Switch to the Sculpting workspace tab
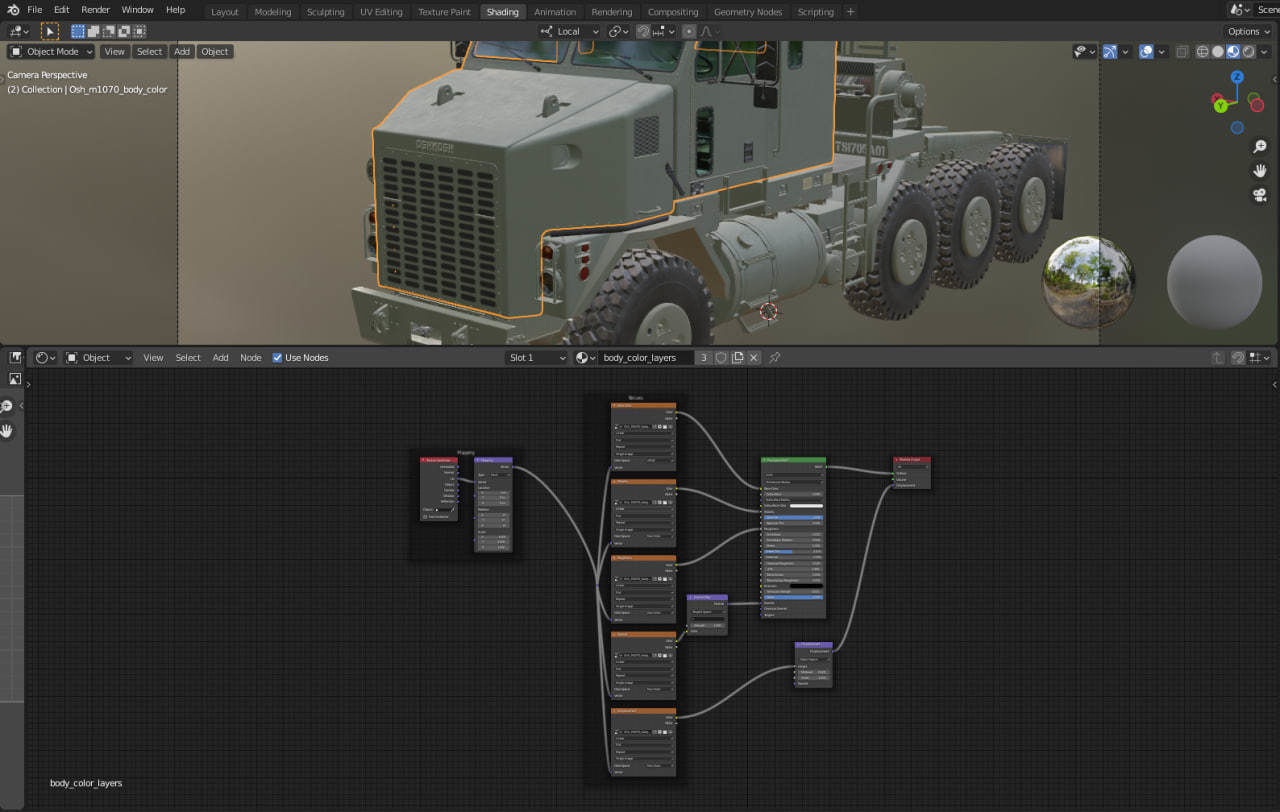The height and width of the screenshot is (812, 1280). pyautogui.click(x=325, y=12)
